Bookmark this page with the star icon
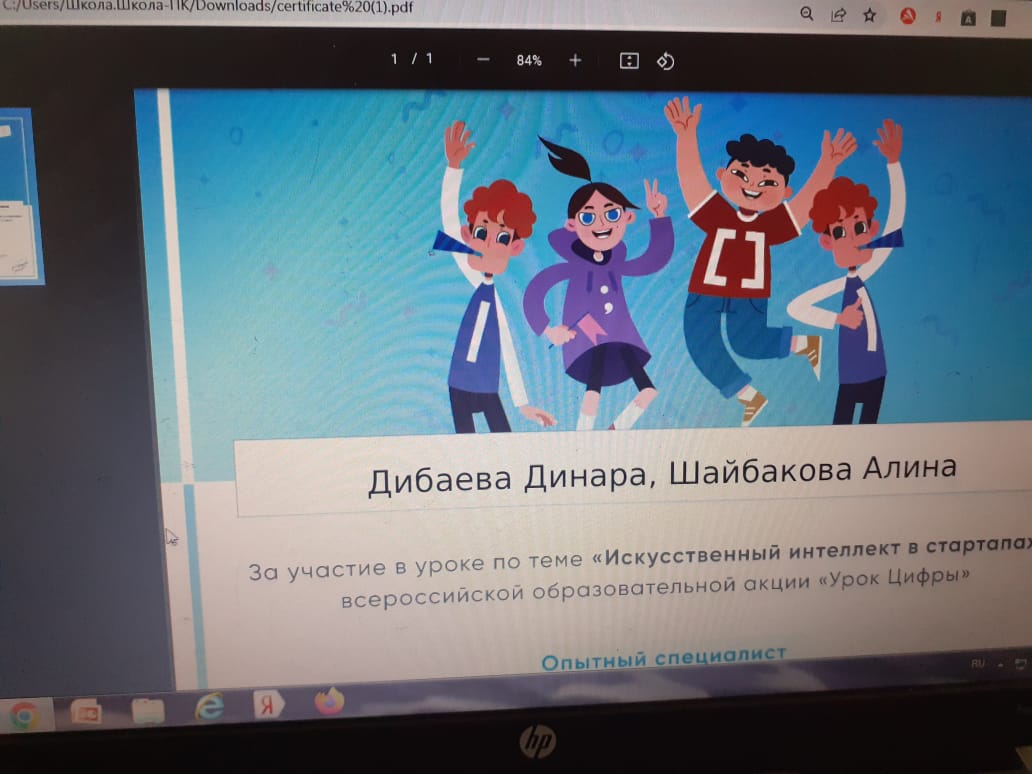 pos(869,15)
